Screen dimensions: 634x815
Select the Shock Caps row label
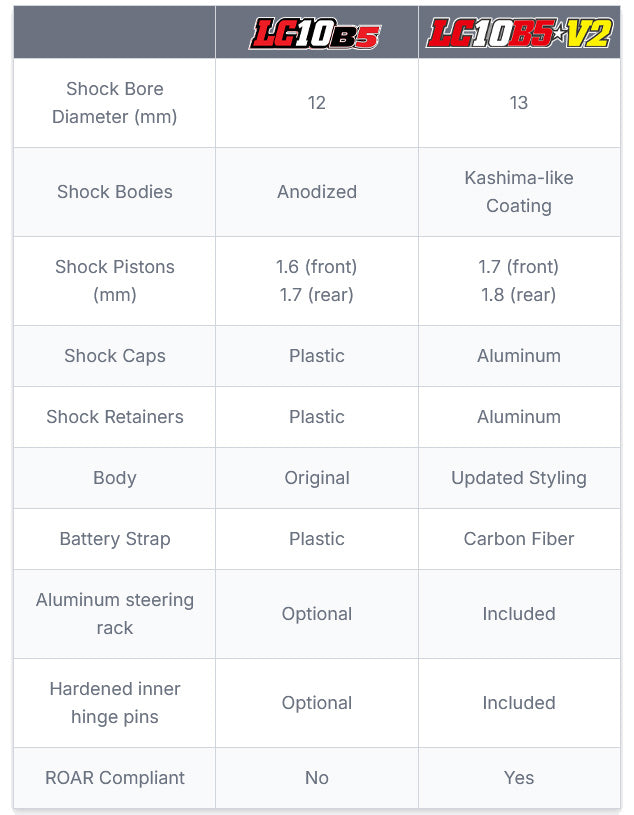[115, 356]
